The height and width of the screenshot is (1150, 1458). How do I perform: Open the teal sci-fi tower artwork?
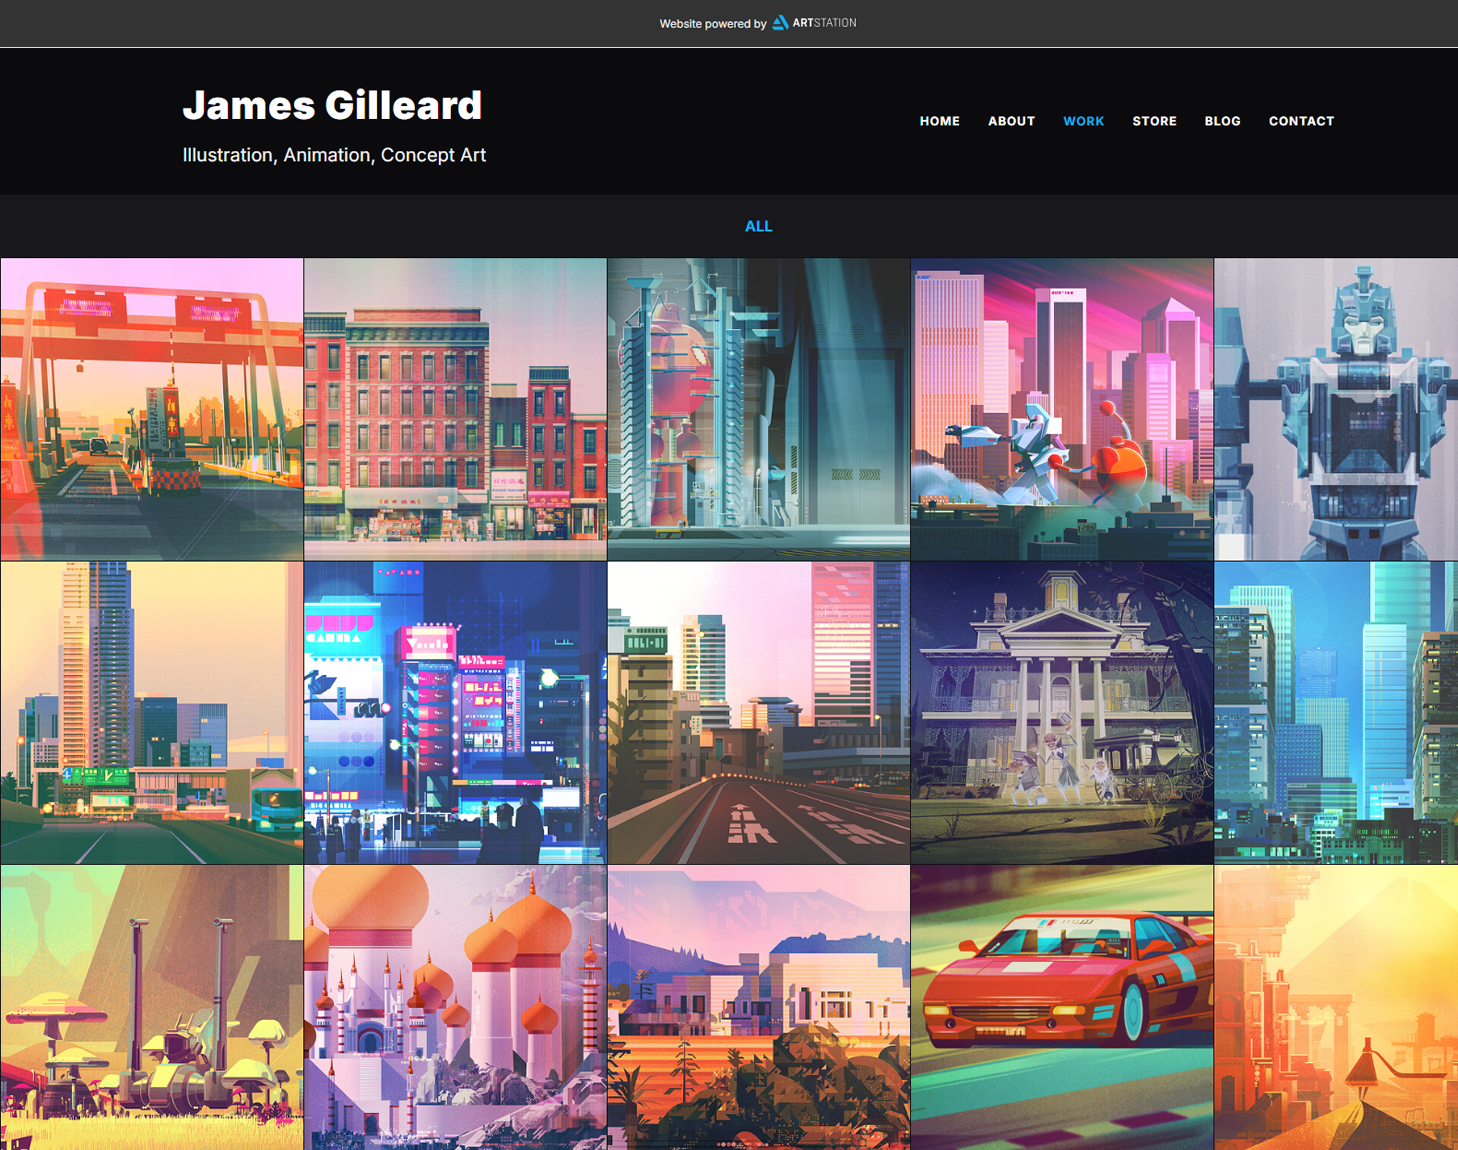(x=758, y=409)
